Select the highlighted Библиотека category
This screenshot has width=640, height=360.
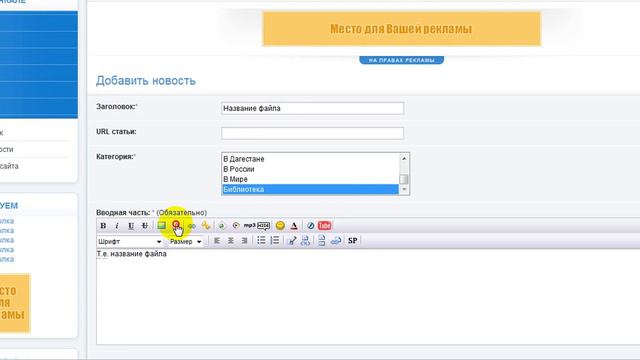click(x=310, y=189)
